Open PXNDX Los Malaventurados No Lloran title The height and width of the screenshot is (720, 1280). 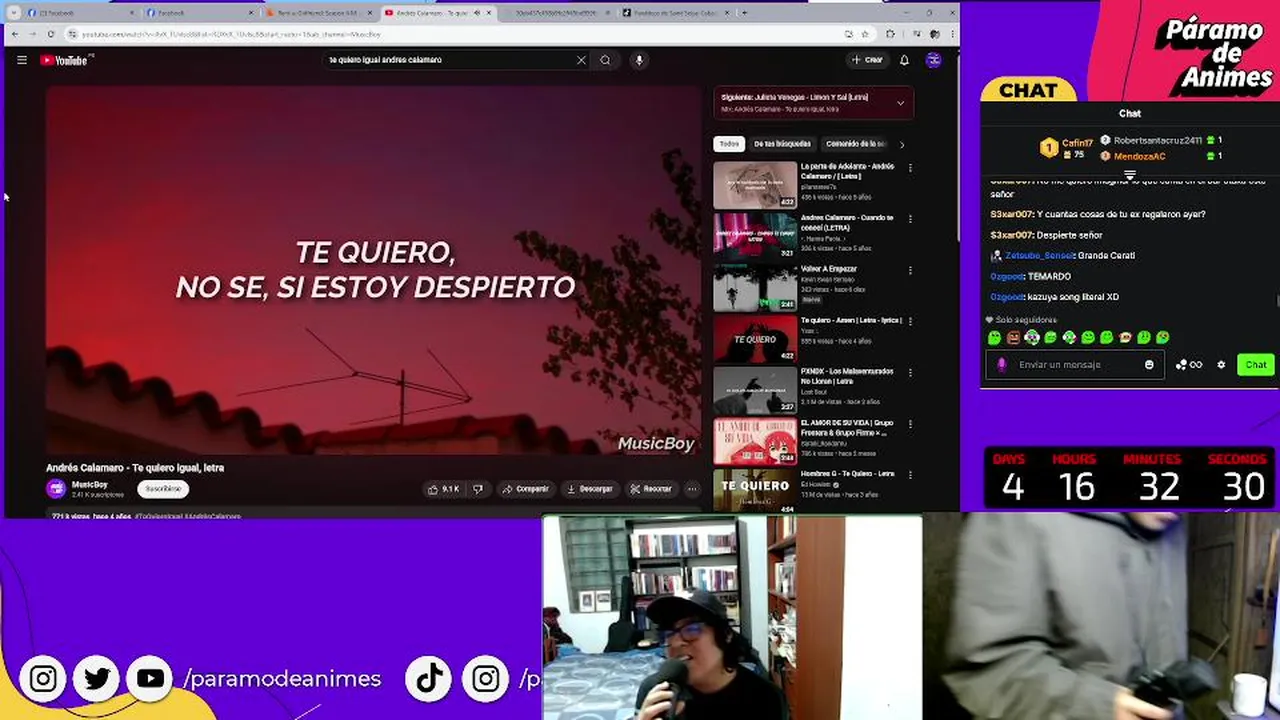(847, 375)
